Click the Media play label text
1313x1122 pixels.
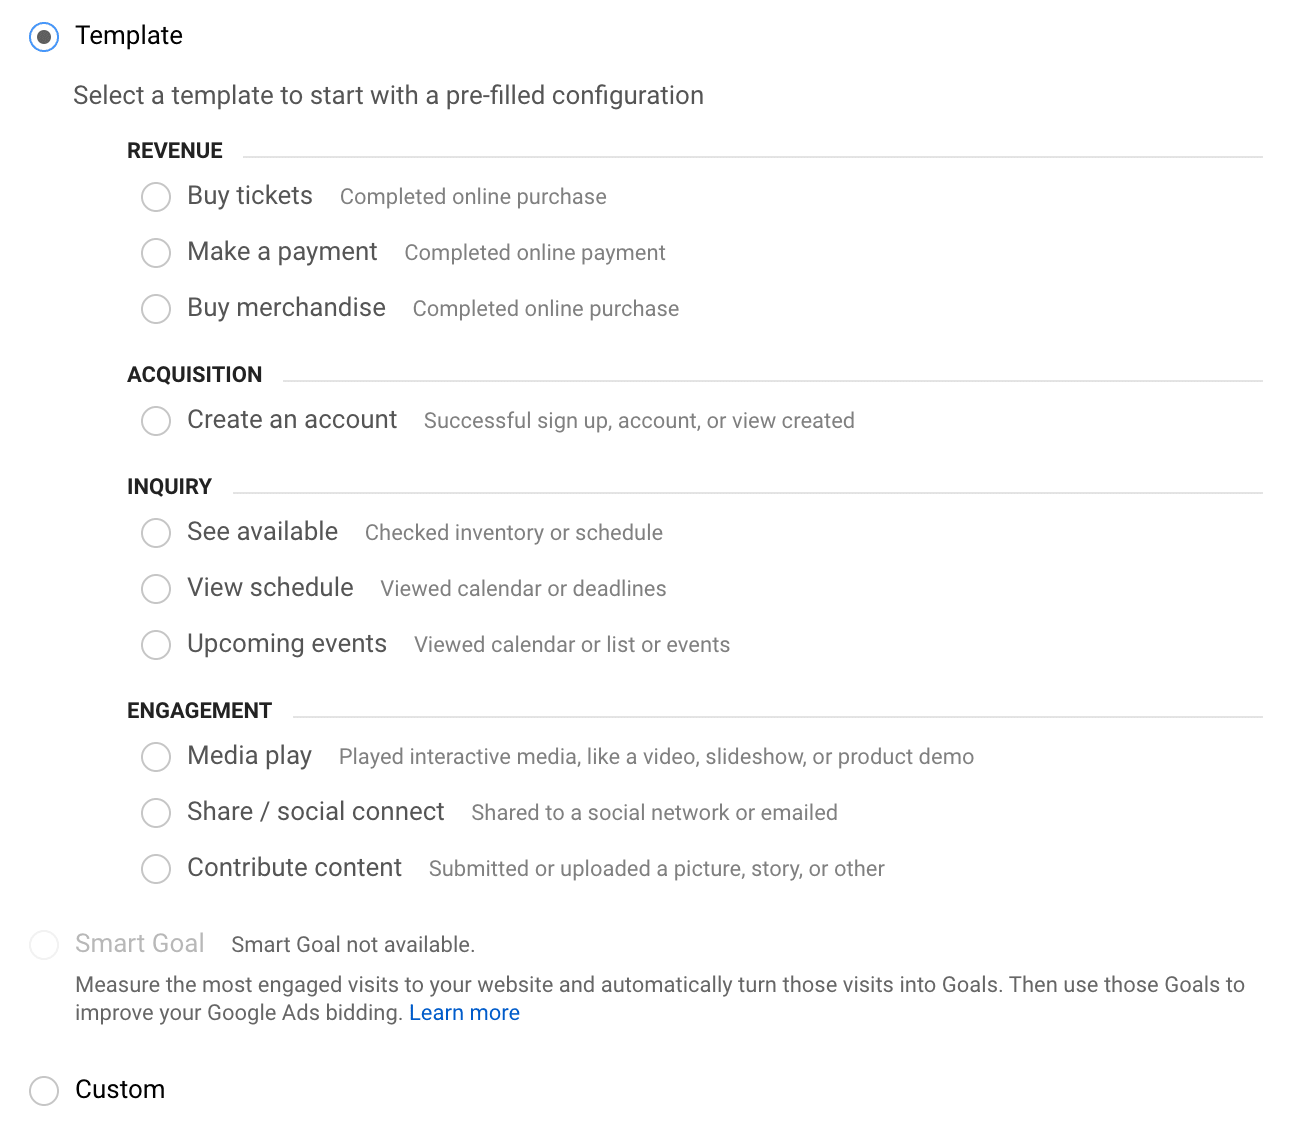pyautogui.click(x=250, y=756)
